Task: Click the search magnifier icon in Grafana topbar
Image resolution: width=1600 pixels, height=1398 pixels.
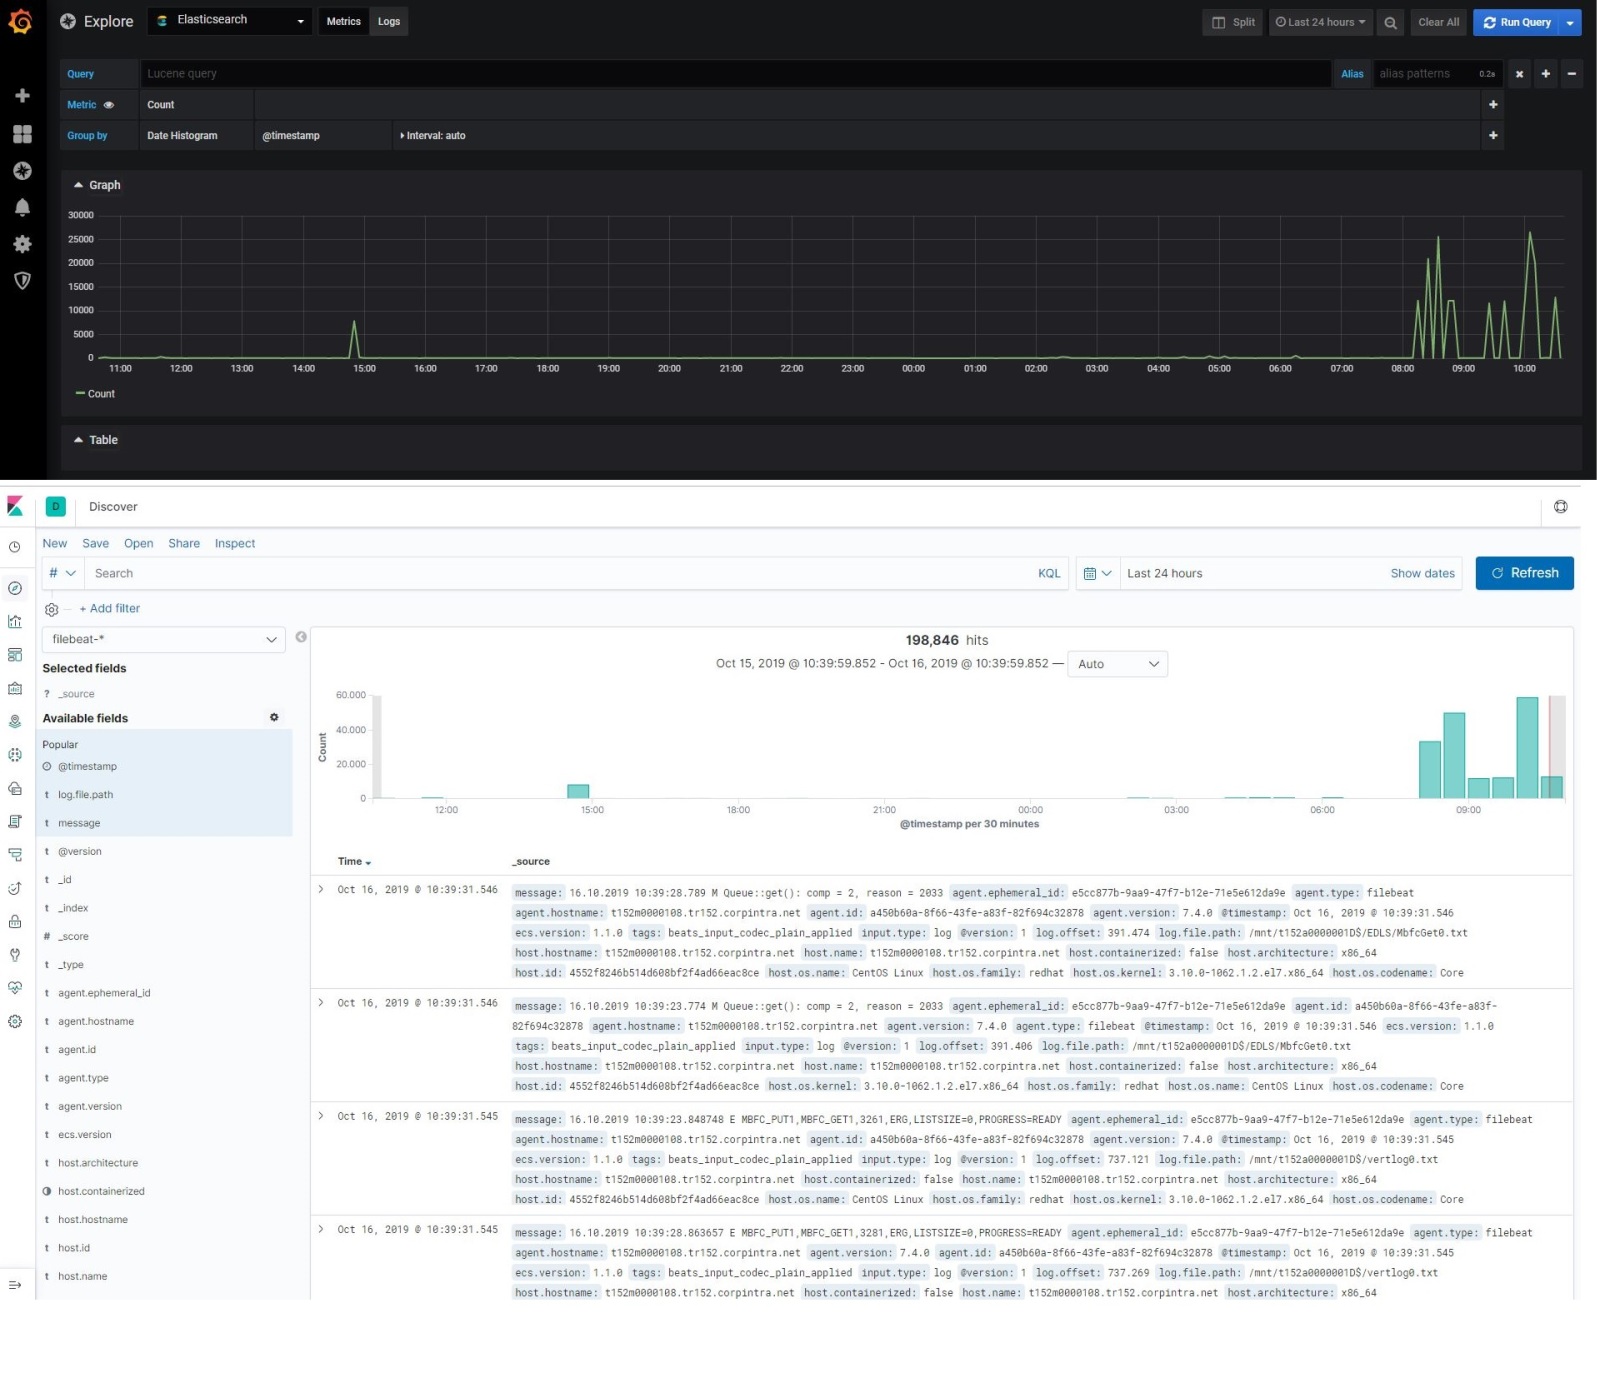Action: click(x=1390, y=22)
